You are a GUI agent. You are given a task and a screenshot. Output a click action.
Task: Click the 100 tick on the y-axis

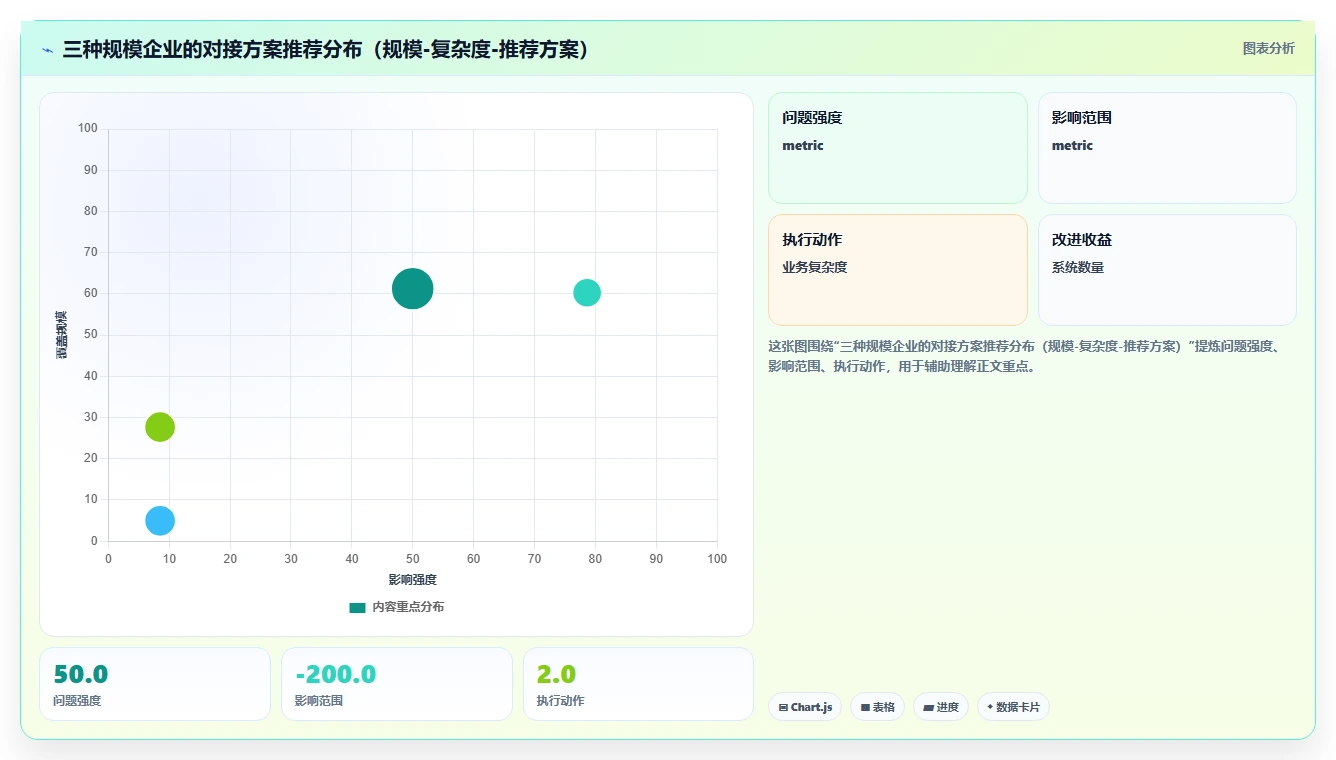(88, 128)
